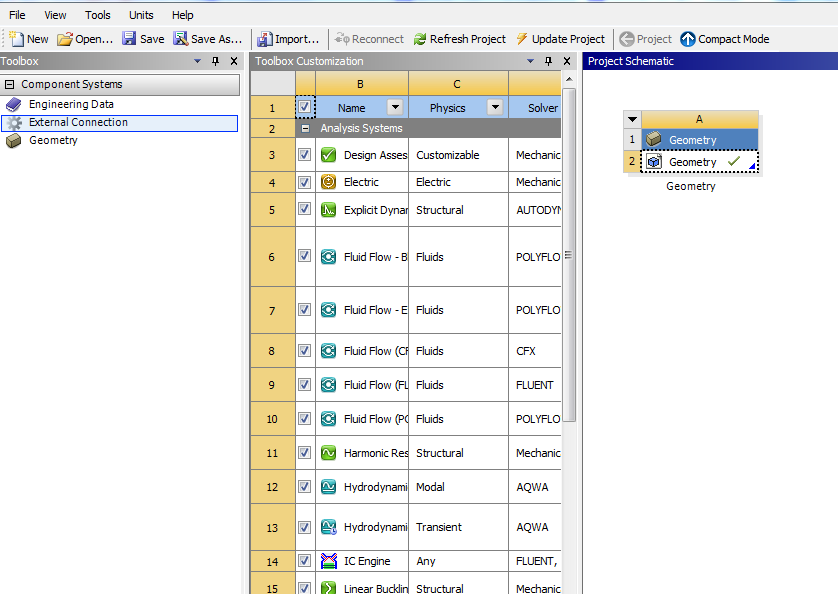838x594 pixels.
Task: Click the Update Project lightning icon
Action: (x=522, y=38)
